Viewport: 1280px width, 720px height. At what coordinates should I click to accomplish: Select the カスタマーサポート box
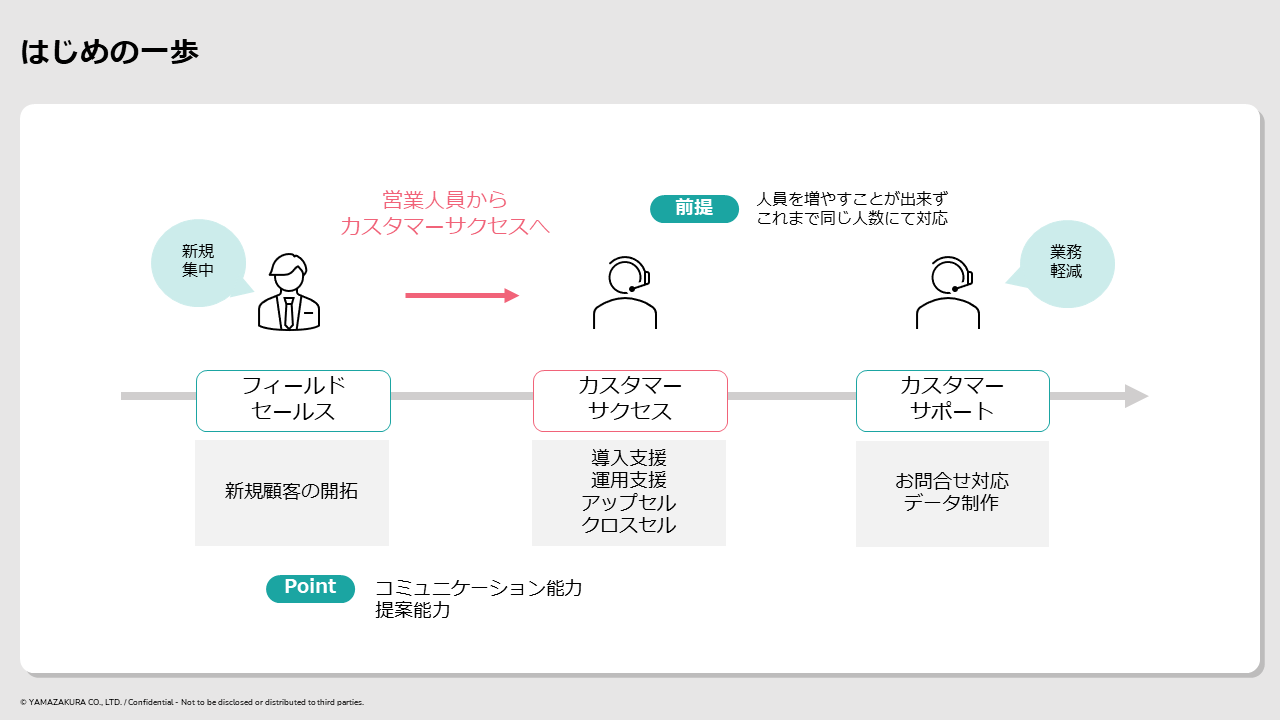953,401
